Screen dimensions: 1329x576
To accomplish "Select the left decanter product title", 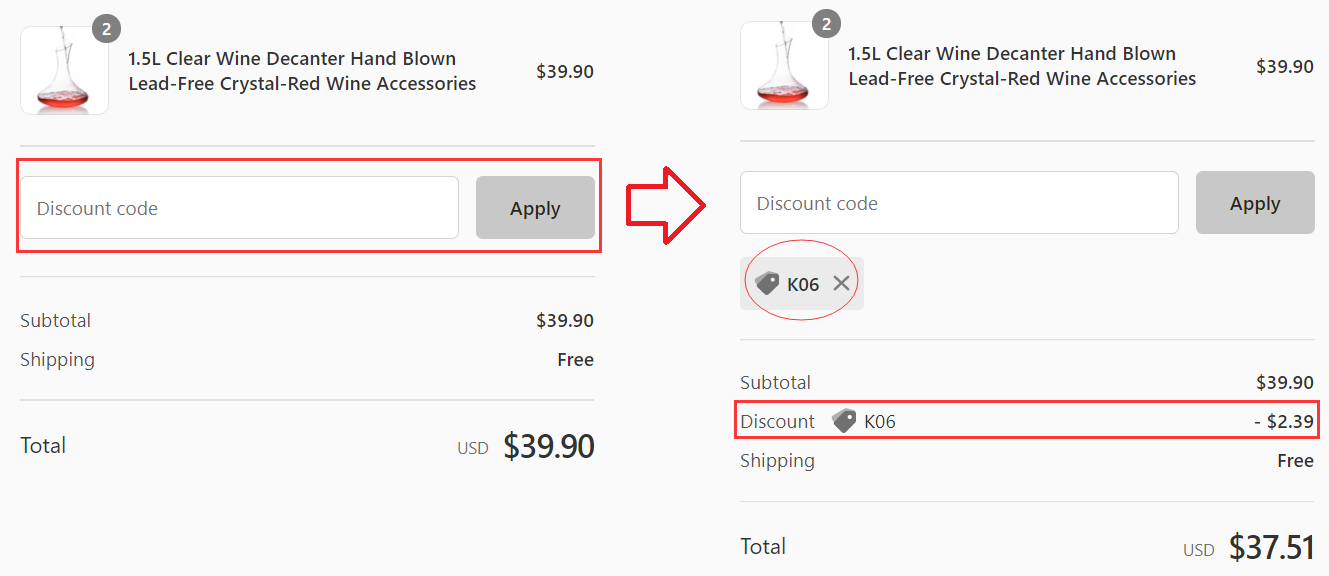I will point(302,71).
